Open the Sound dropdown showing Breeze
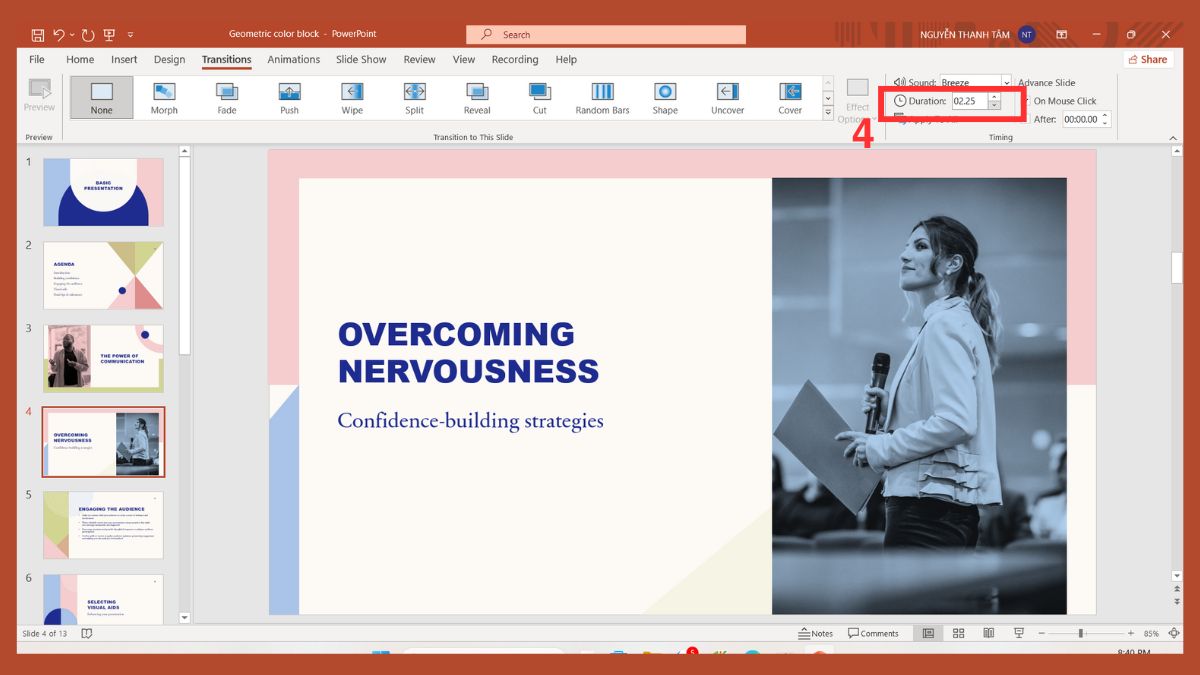Screen dimensions: 1200x675 pyautogui.click(x=1005, y=82)
